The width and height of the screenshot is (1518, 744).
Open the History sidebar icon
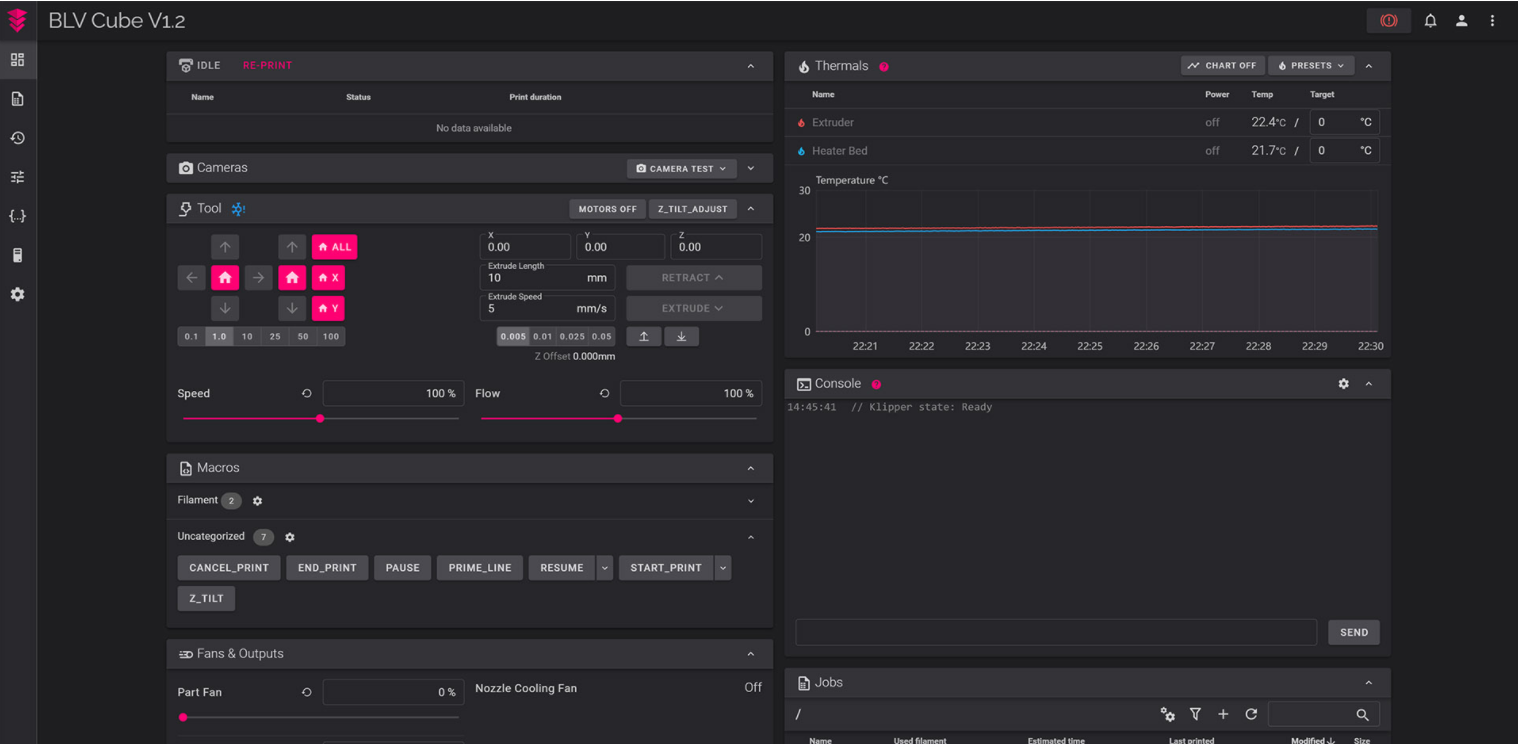pos(17,138)
